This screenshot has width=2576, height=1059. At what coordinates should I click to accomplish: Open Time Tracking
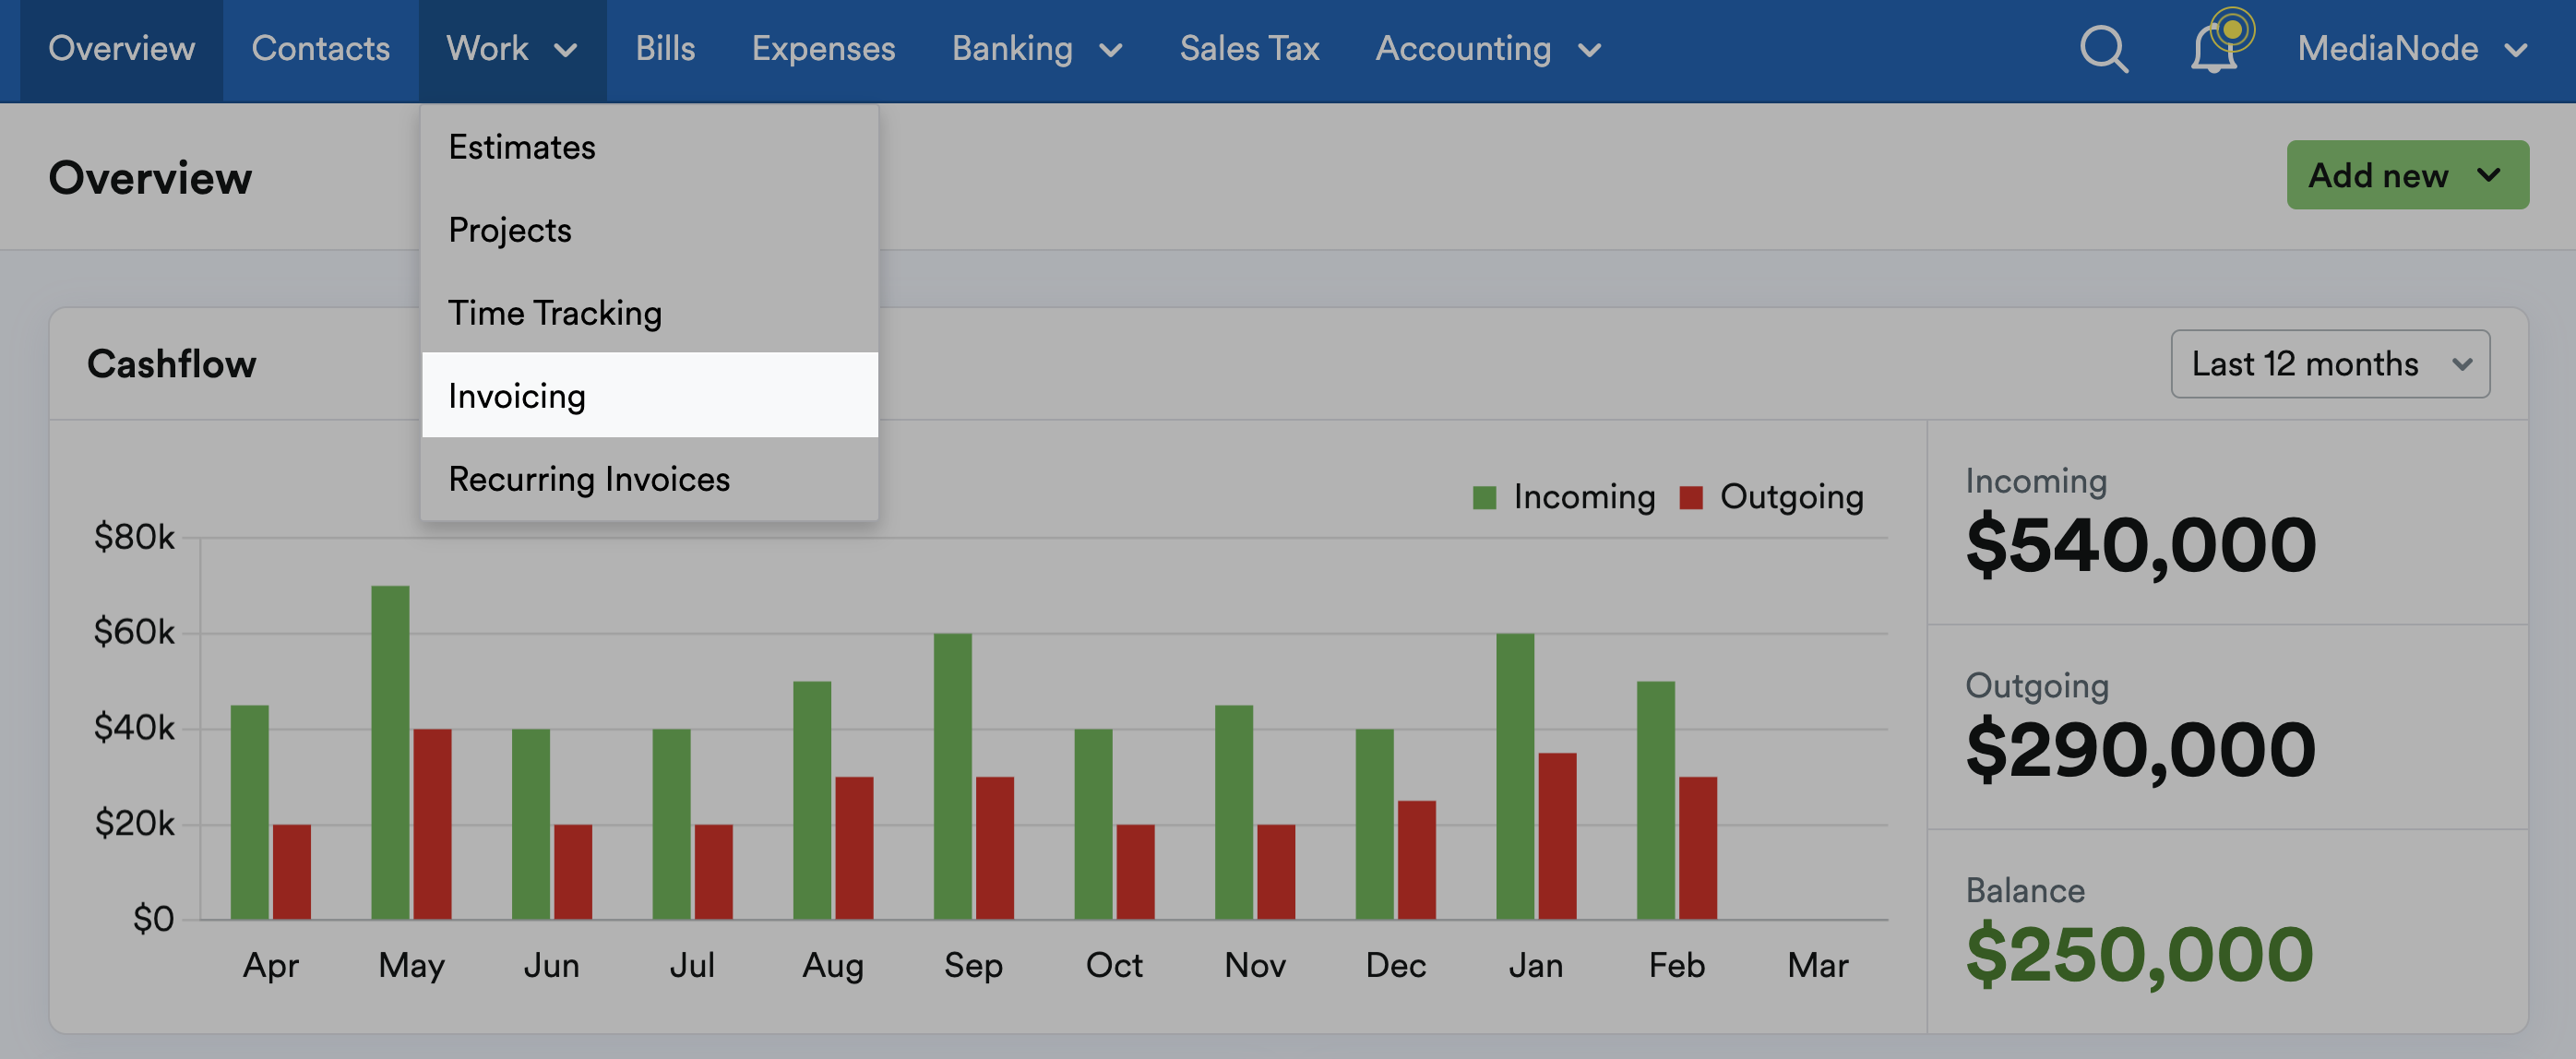(555, 312)
